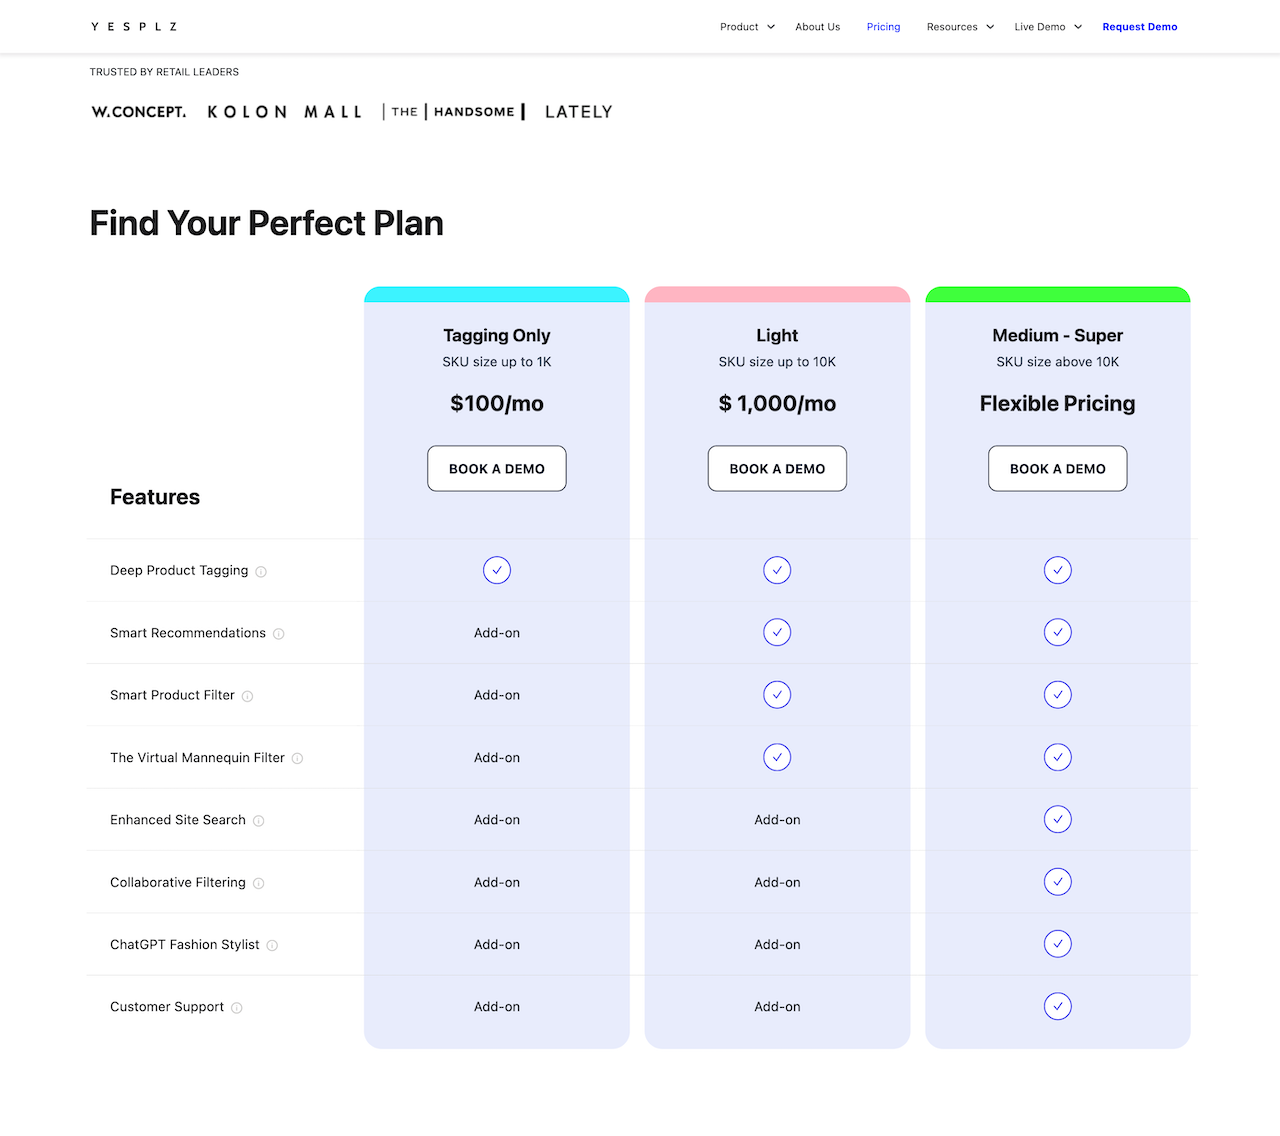Click the Request Demo link

[x=1139, y=27]
